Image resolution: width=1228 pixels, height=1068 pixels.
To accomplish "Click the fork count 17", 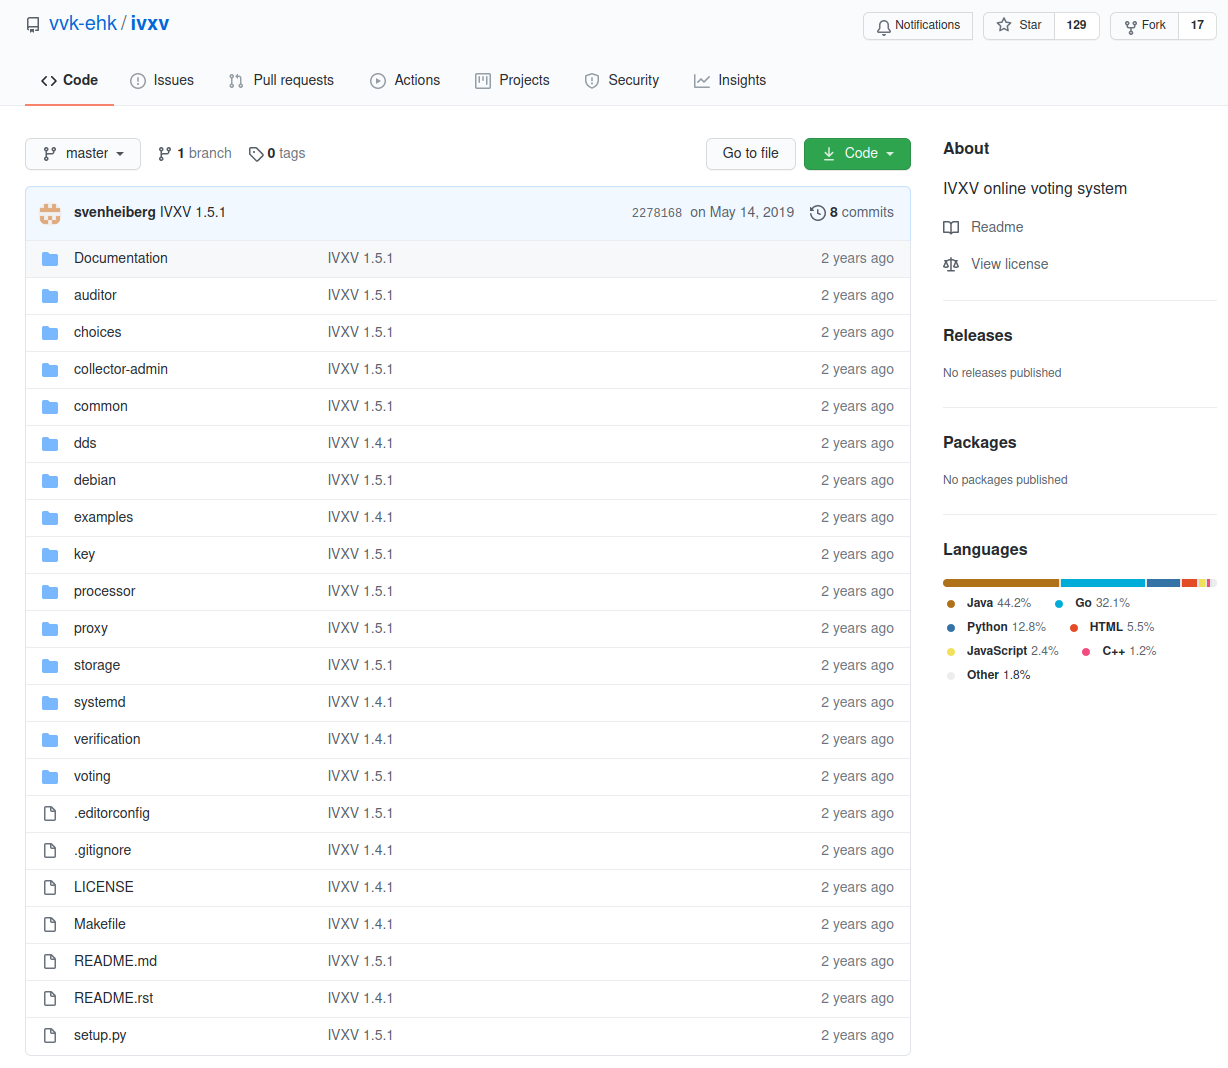I will tap(1198, 26).
